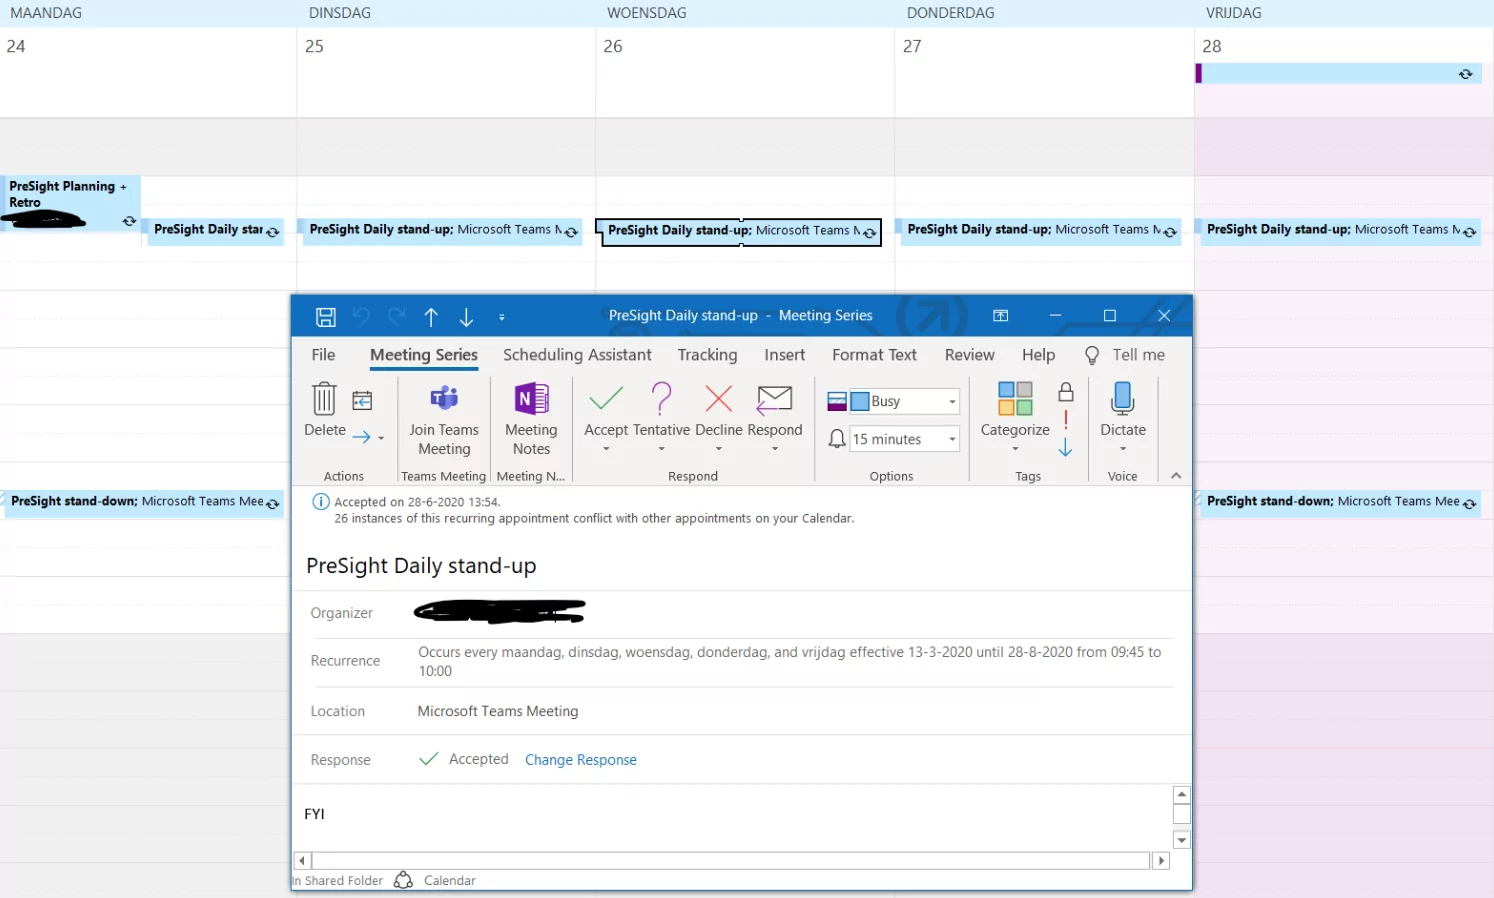Open the File tab
Screen dimensions: 1494x898
pos(323,355)
